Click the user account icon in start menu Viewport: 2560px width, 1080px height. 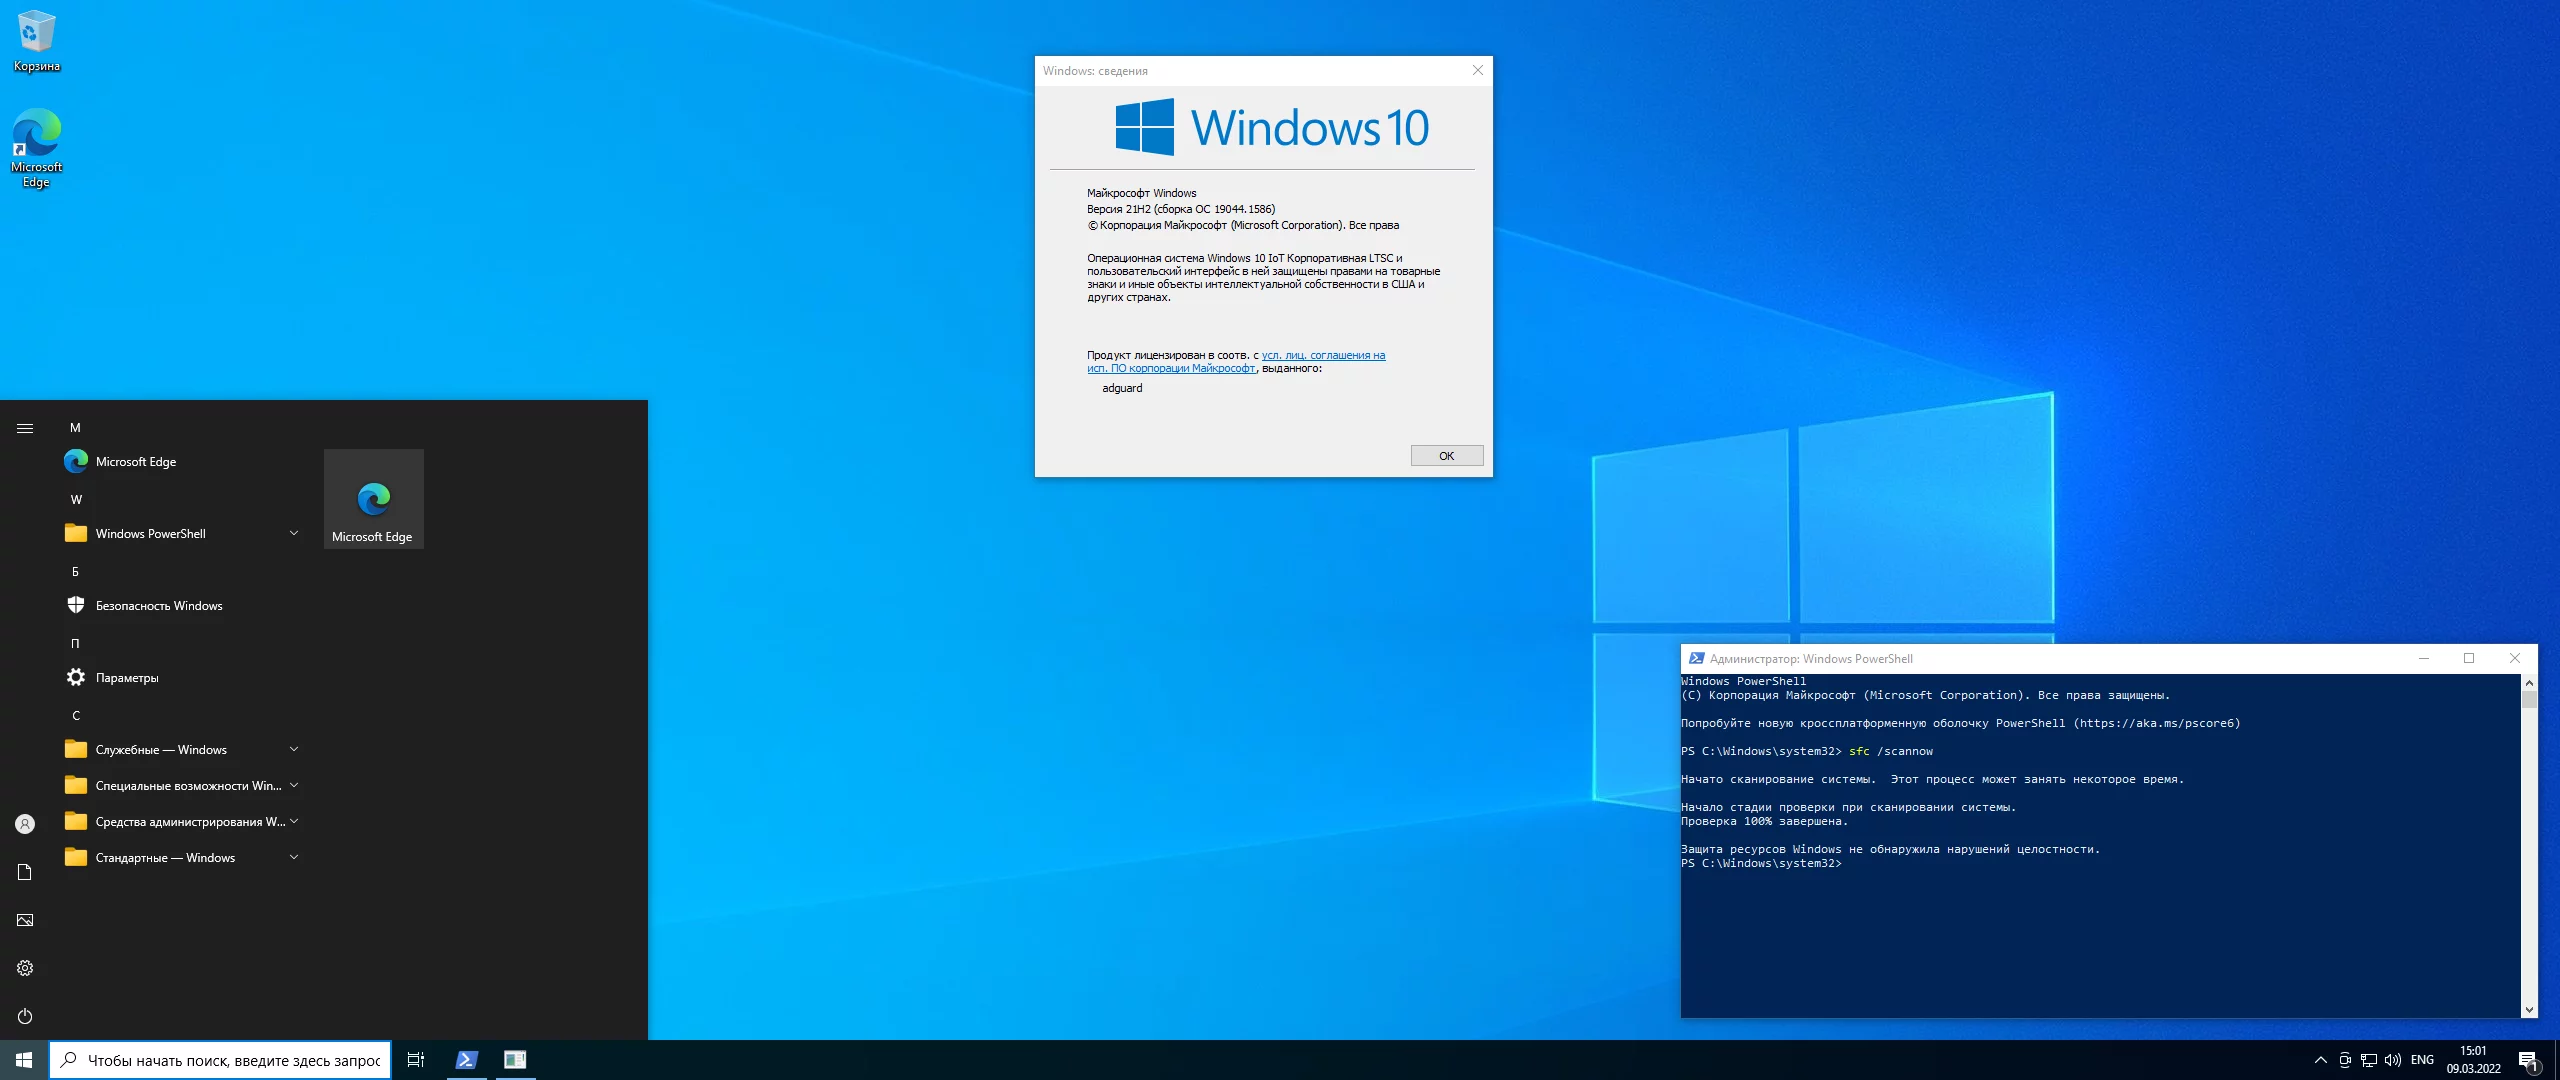pyautogui.click(x=25, y=824)
